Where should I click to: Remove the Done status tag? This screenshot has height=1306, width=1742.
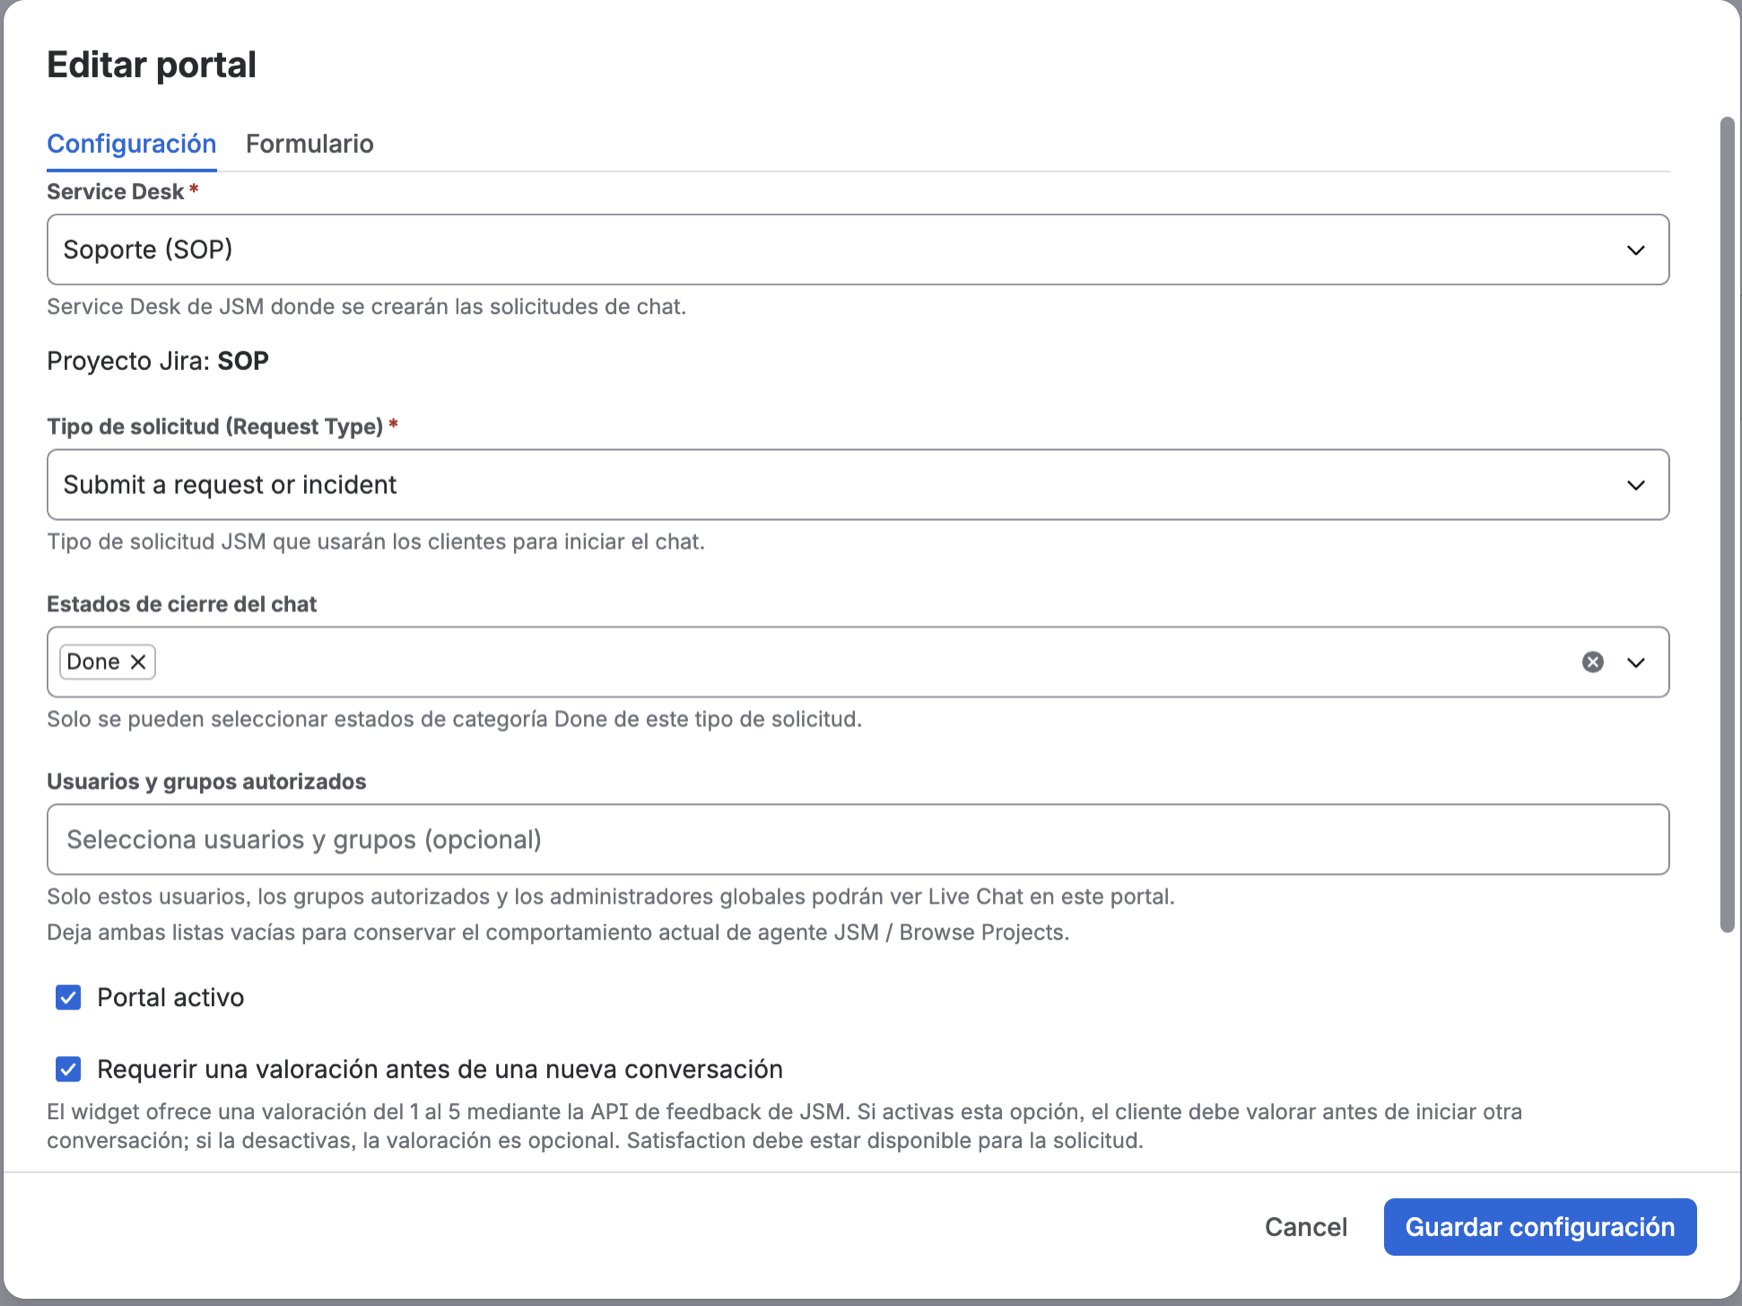point(138,662)
